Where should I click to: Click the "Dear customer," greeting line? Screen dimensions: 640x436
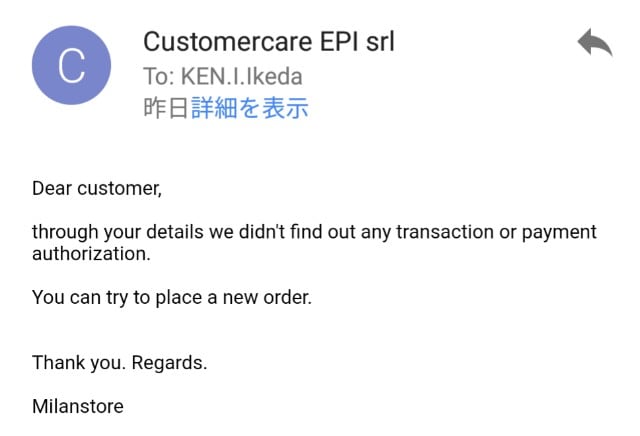point(96,188)
